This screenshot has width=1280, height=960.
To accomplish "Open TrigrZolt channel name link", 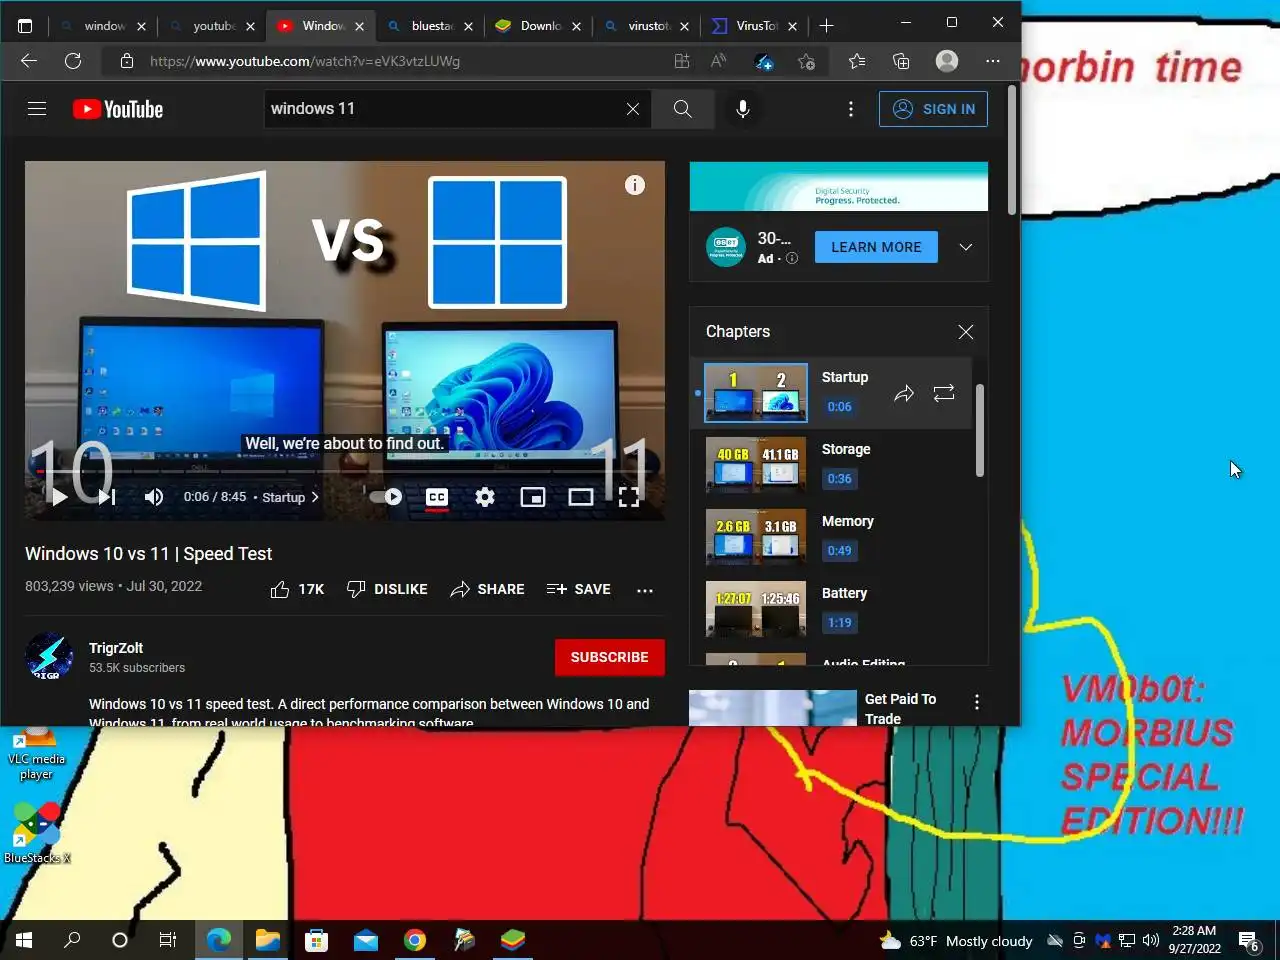I will [116, 648].
